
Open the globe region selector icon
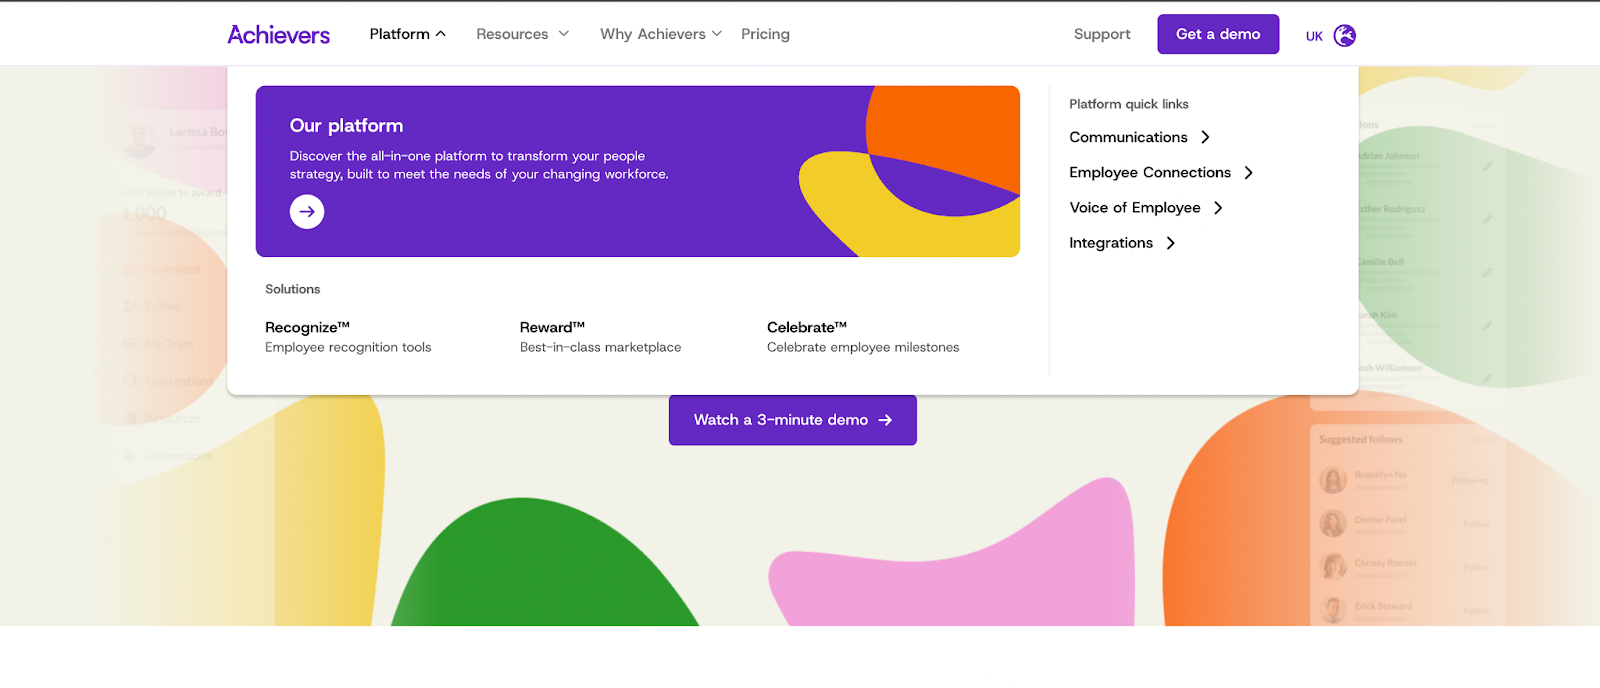click(x=1345, y=36)
